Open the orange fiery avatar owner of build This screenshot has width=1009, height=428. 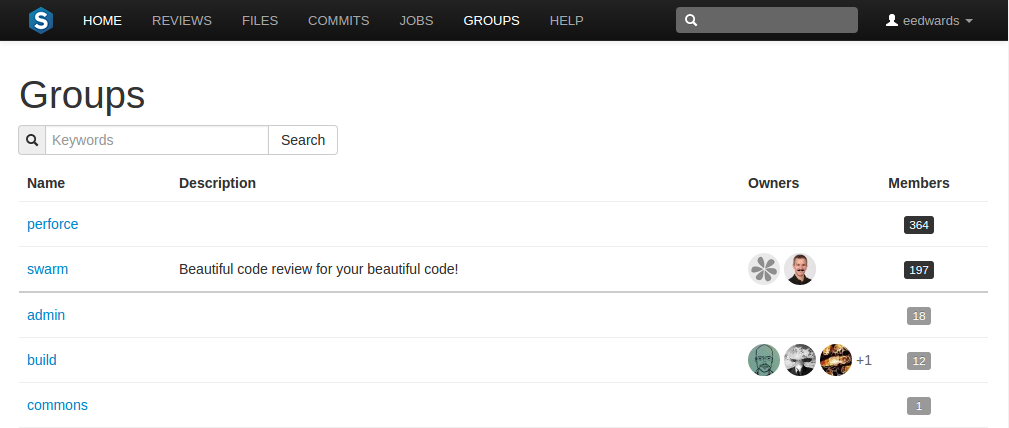836,360
